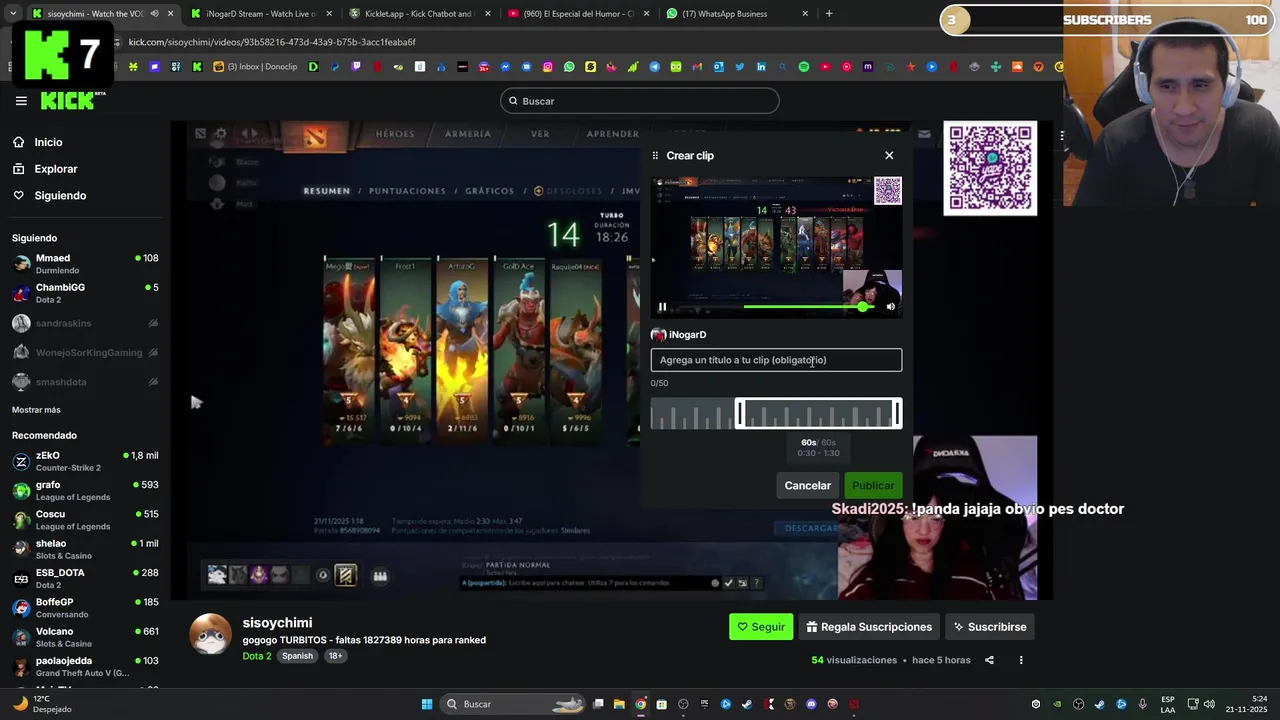
Task: Open the three-dot video options menu
Action: 1021,660
